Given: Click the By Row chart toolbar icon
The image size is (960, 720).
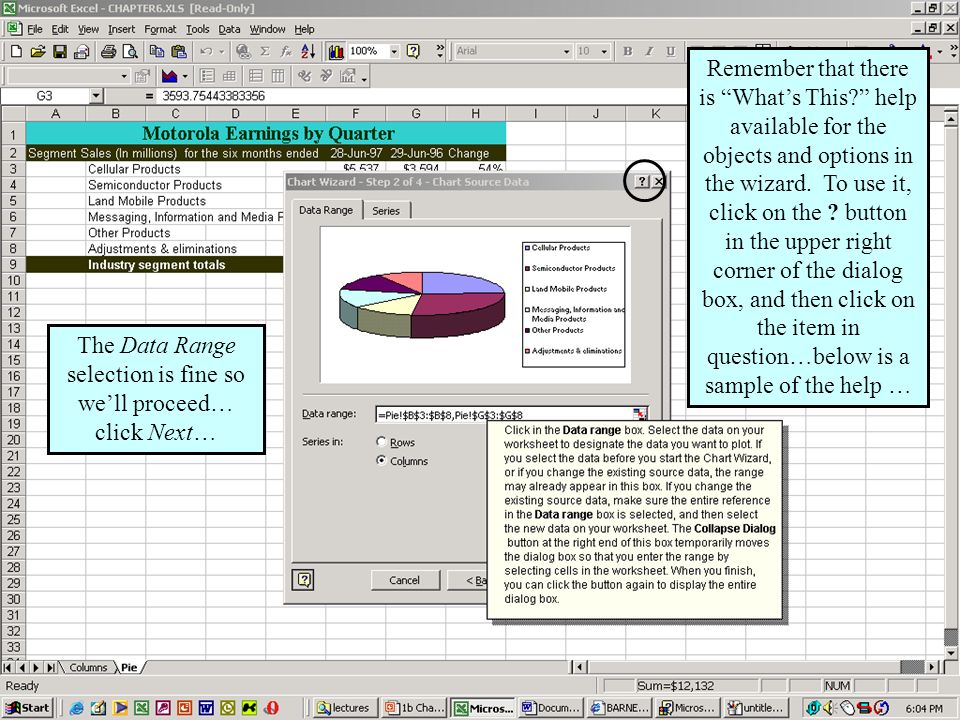Looking at the screenshot, I should (x=256, y=77).
